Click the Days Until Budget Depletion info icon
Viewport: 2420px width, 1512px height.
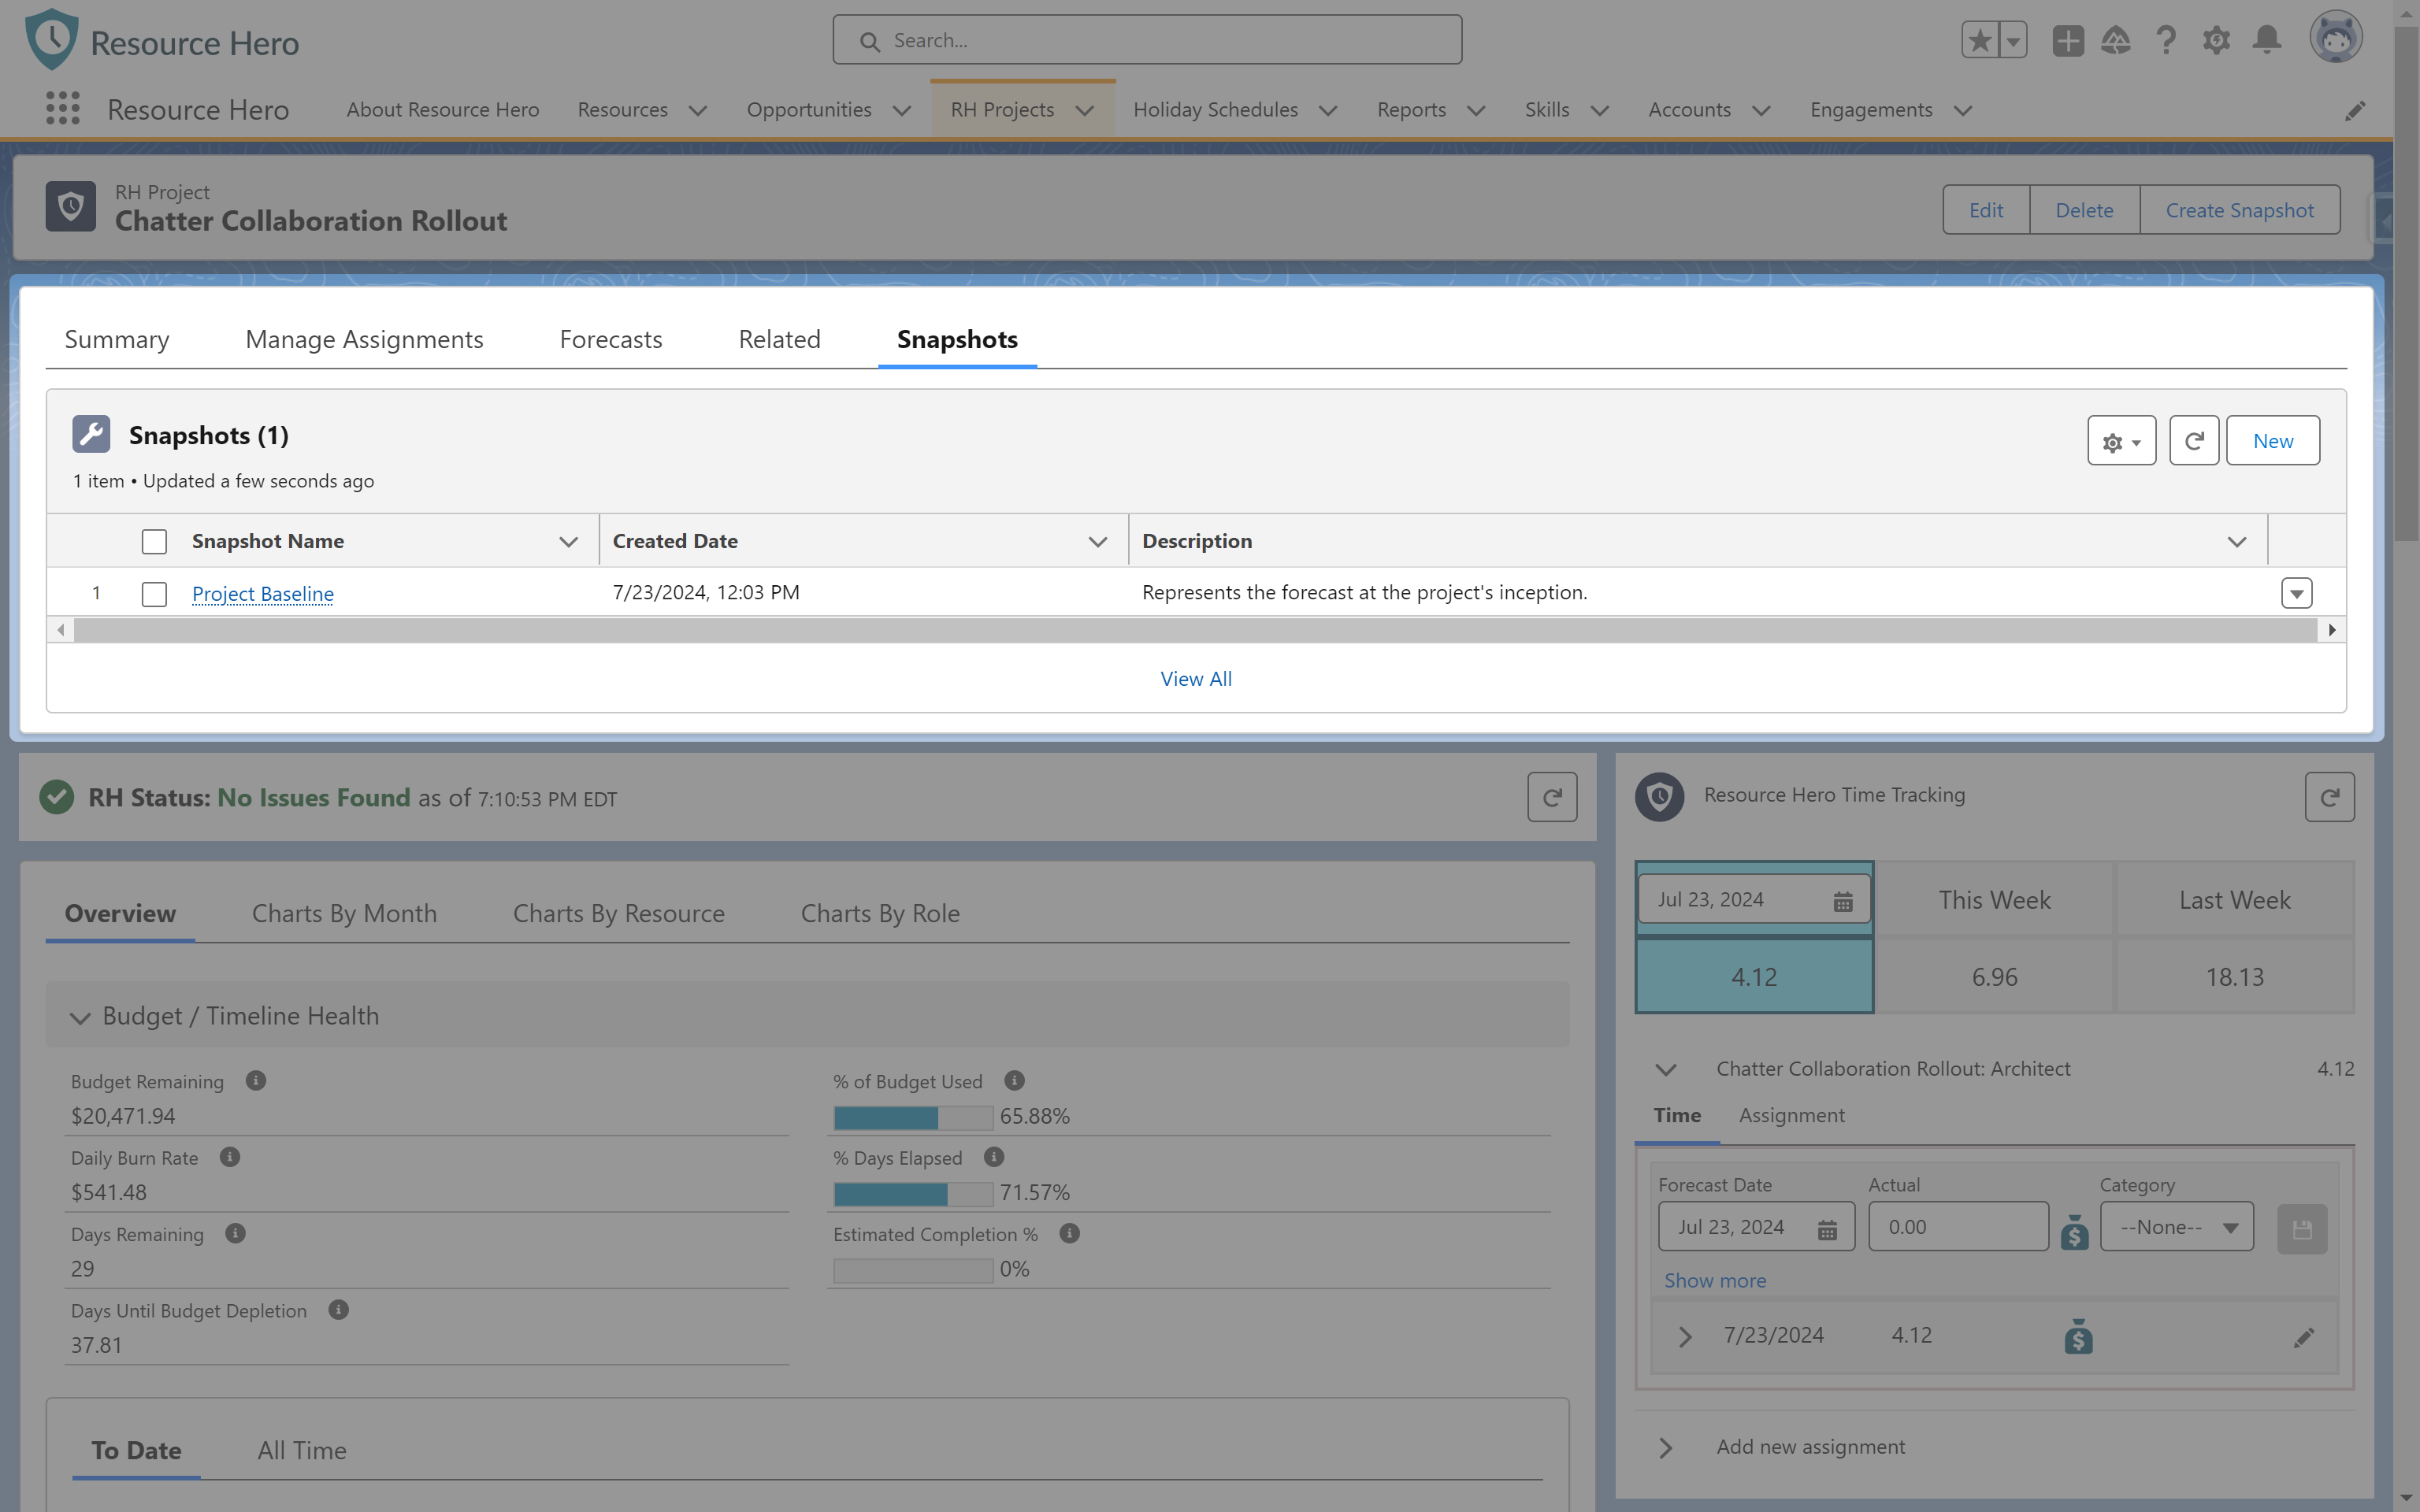pos(339,1310)
